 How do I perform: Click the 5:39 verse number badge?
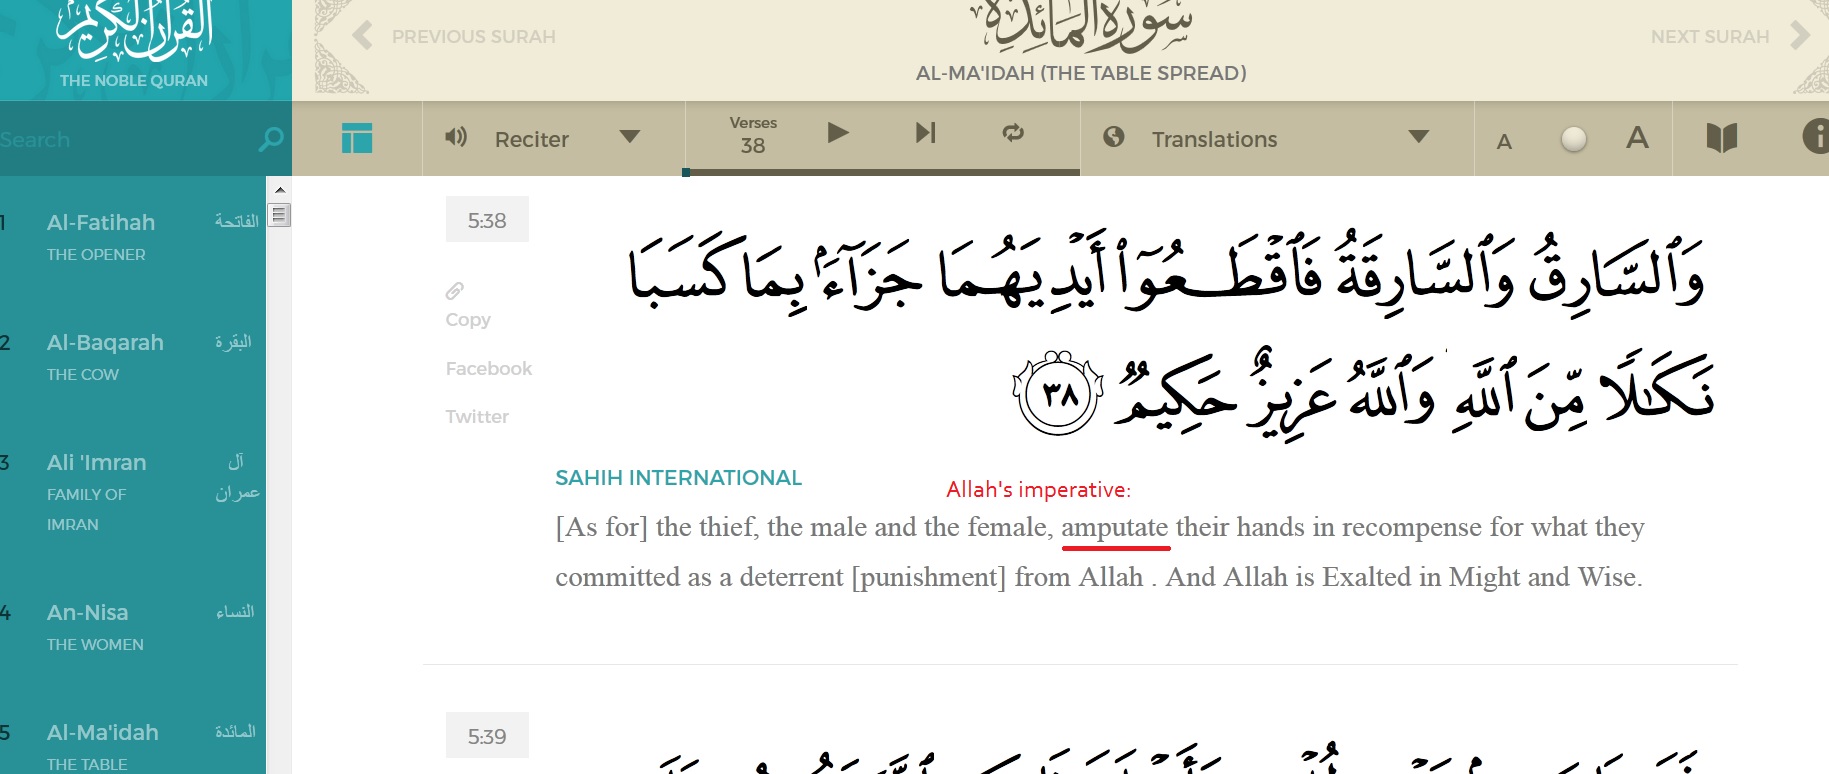coord(487,736)
